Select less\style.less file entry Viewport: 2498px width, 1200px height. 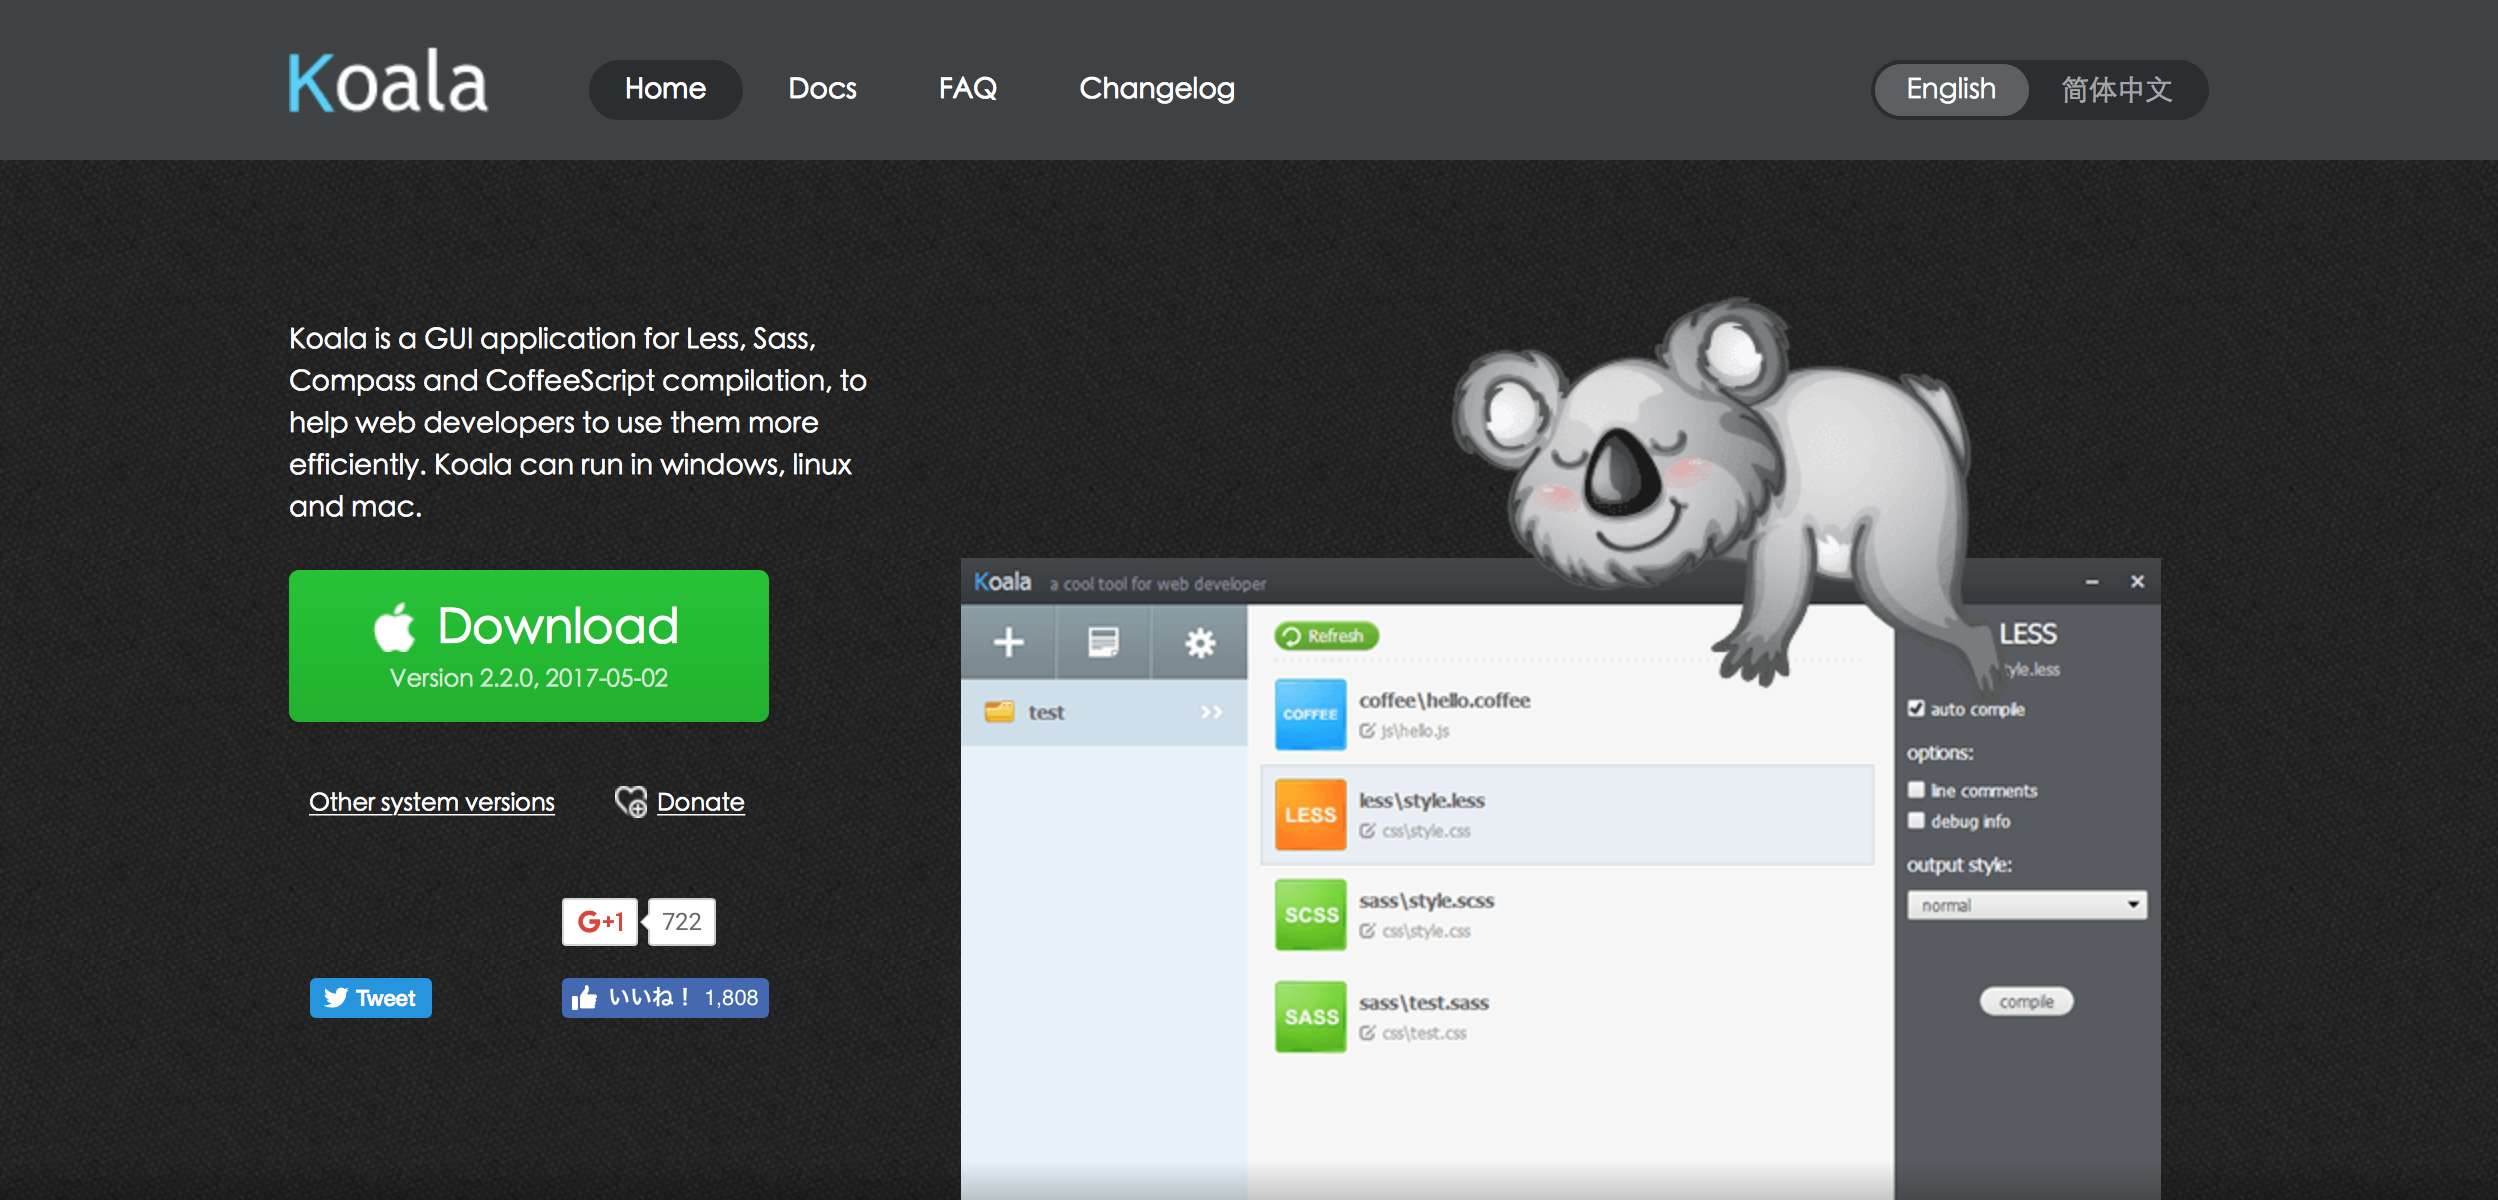coord(1567,815)
